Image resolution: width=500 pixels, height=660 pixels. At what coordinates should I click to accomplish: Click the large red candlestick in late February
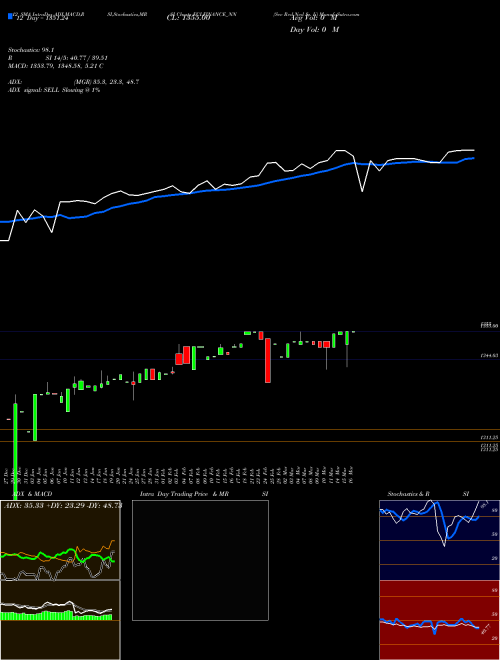point(267,360)
